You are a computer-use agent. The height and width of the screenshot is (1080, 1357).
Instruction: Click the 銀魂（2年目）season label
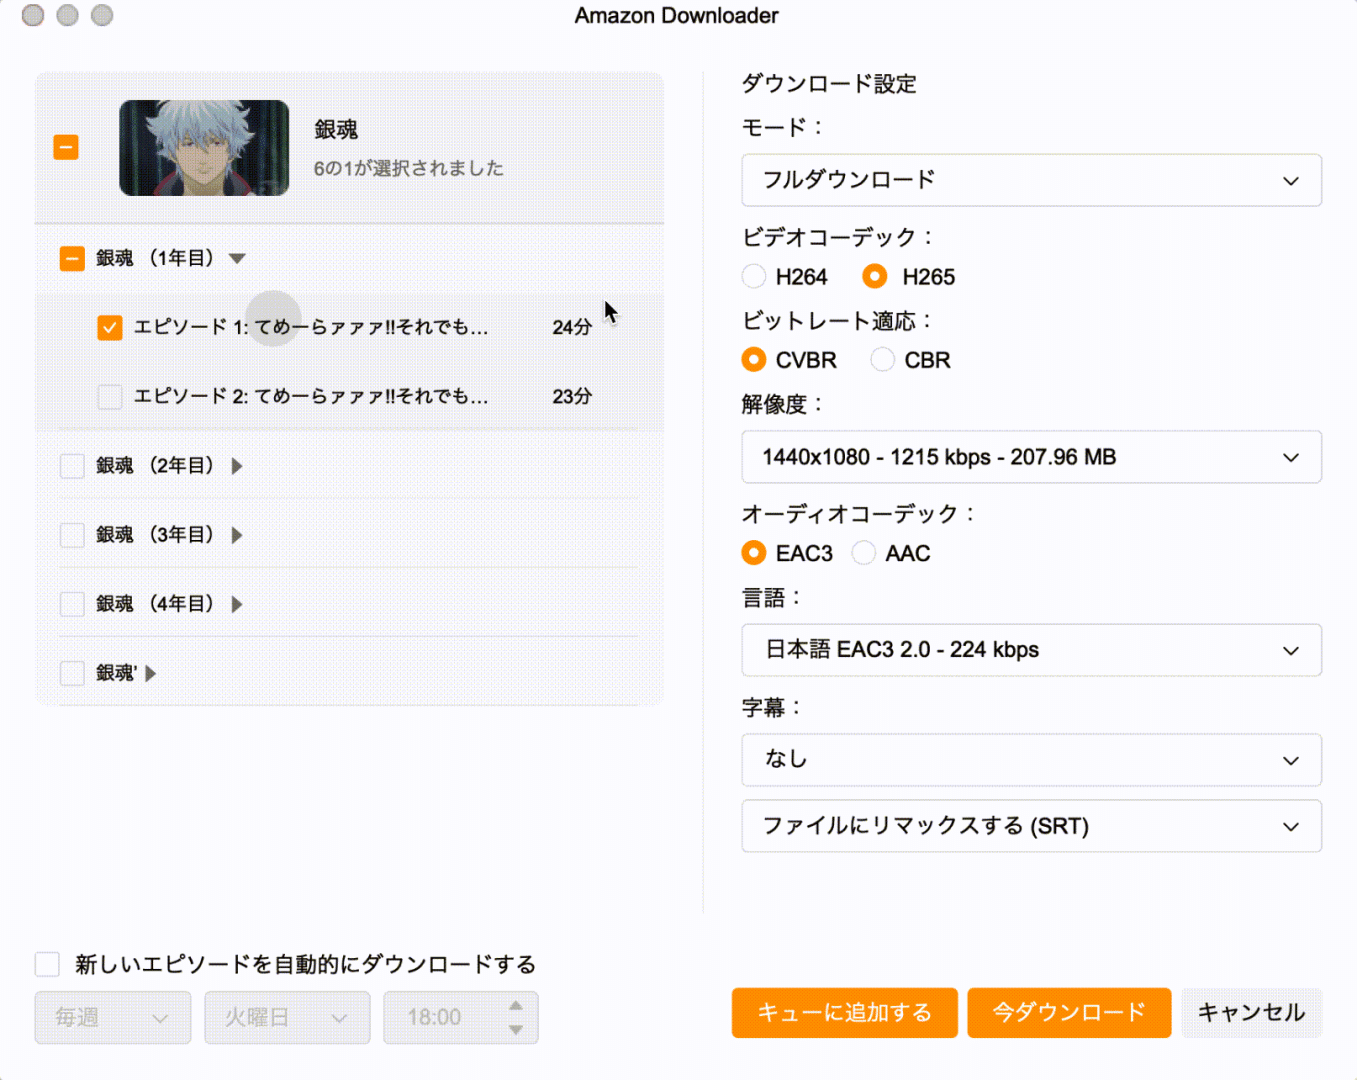pos(155,466)
